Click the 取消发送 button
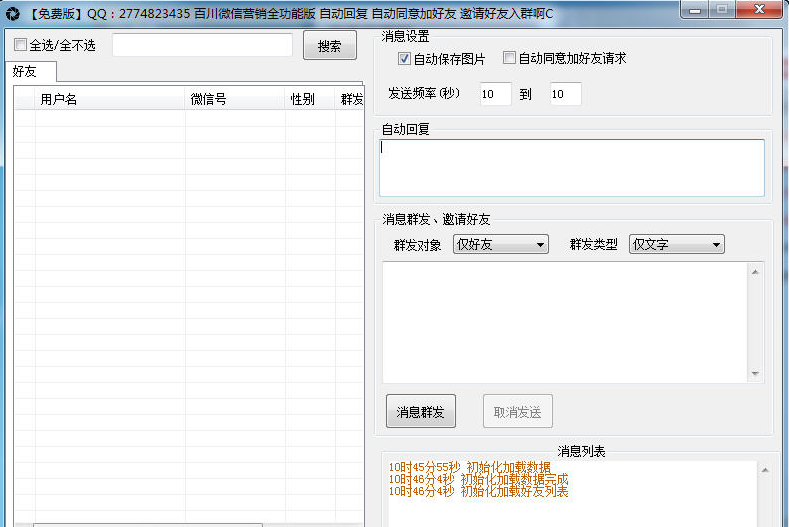Image resolution: width=789 pixels, height=527 pixels. click(518, 411)
